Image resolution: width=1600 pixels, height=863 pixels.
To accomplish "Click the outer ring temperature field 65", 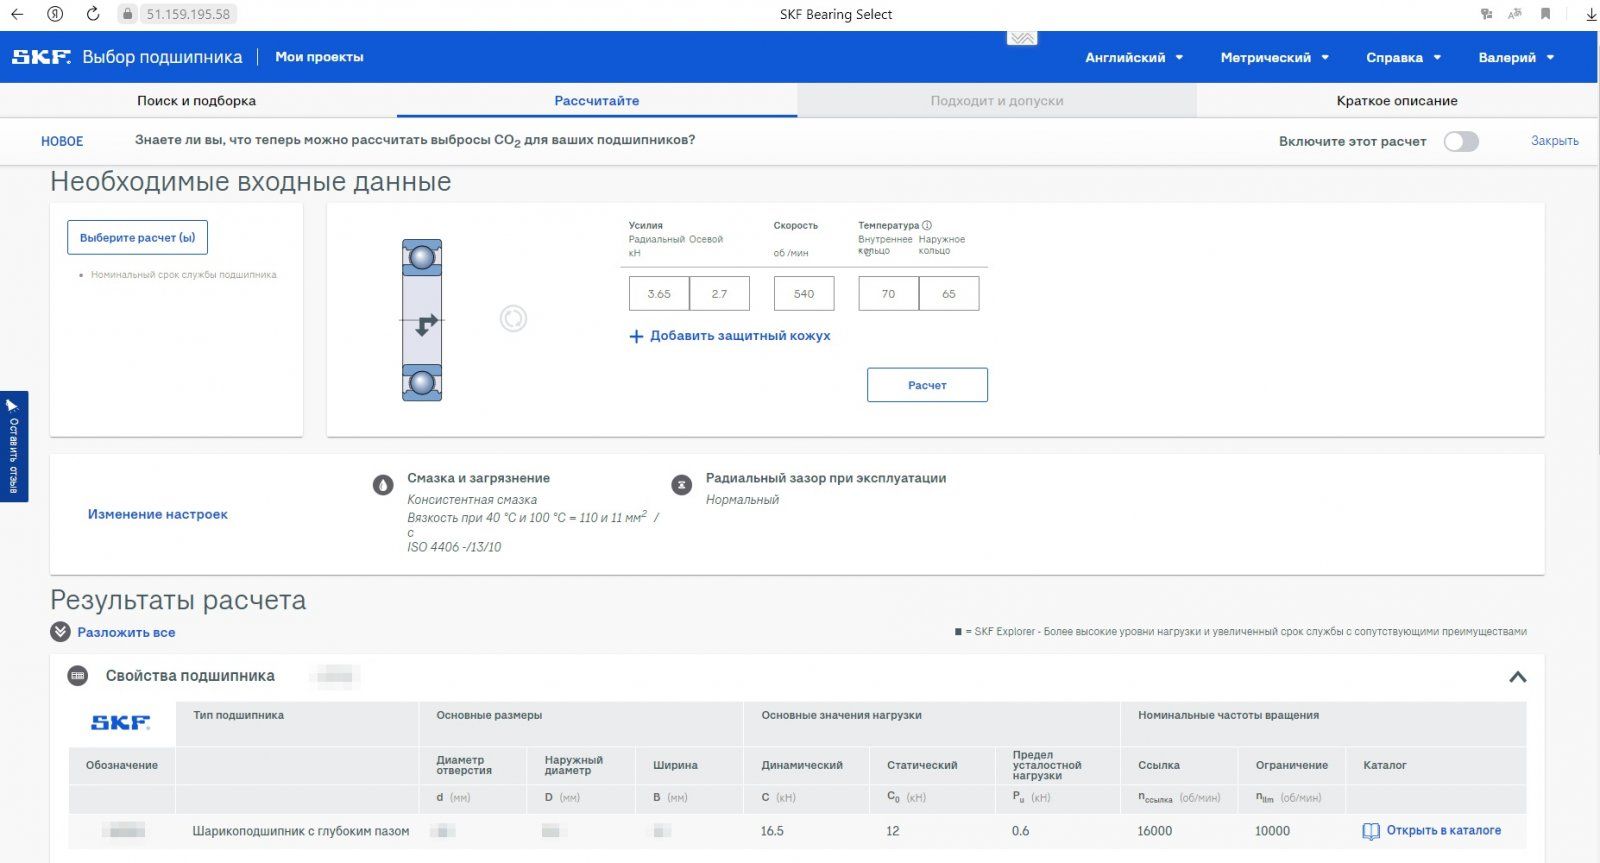I will [949, 293].
